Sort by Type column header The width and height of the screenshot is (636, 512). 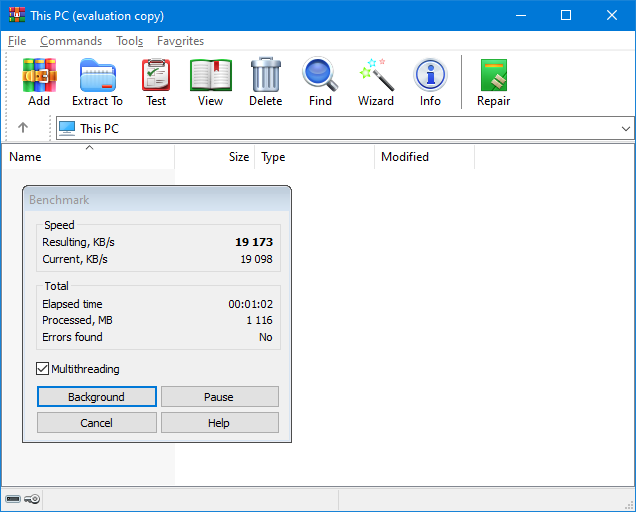coord(314,157)
